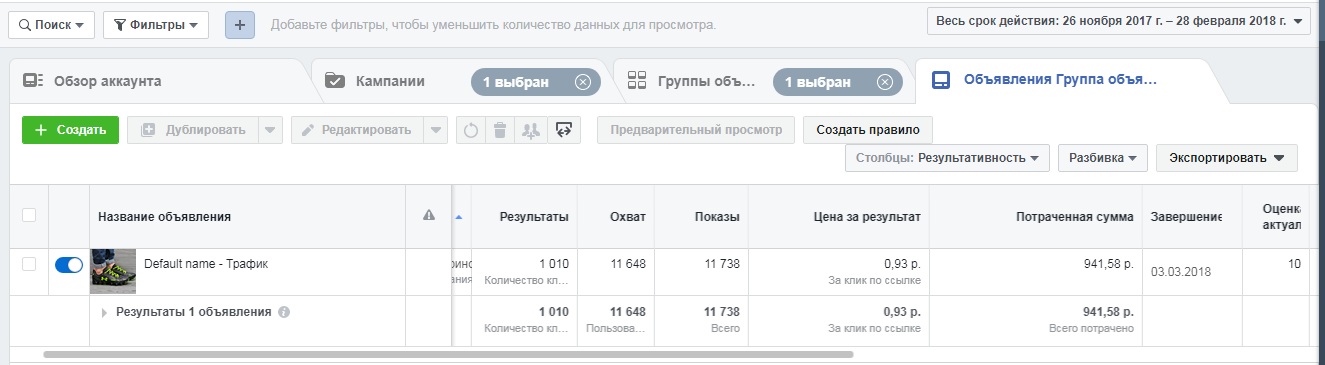Click the revert changes icon

(x=471, y=130)
